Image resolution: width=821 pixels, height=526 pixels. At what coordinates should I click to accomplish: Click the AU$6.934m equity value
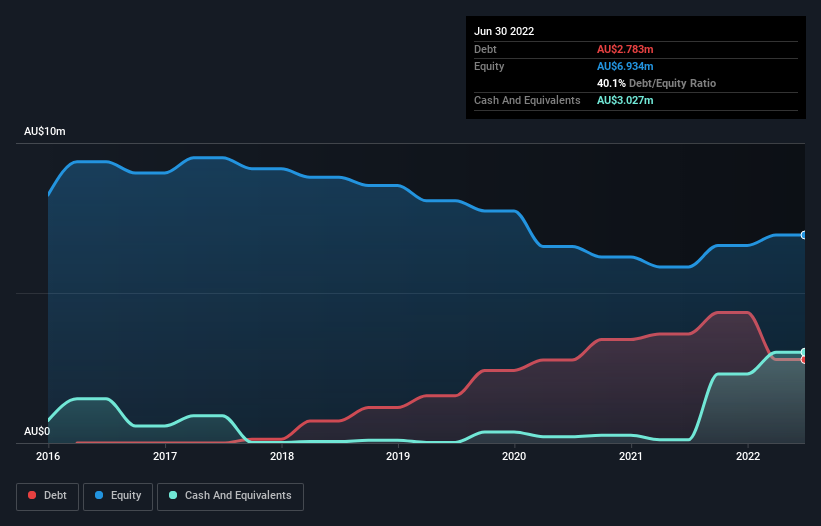(625, 66)
